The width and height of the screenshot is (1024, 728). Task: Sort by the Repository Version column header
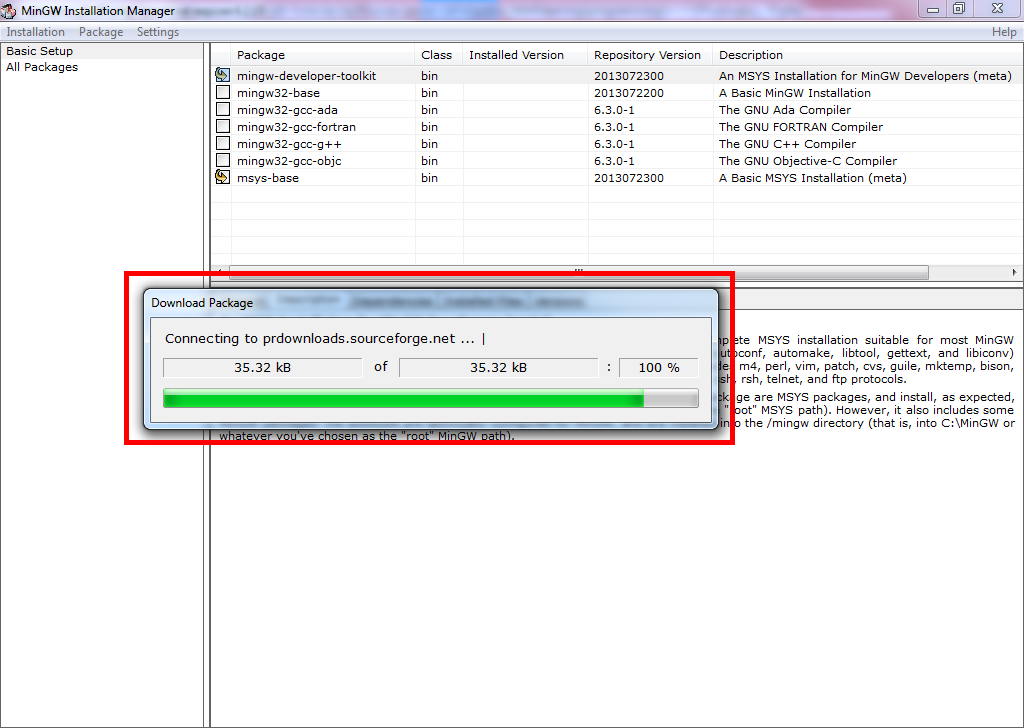647,55
